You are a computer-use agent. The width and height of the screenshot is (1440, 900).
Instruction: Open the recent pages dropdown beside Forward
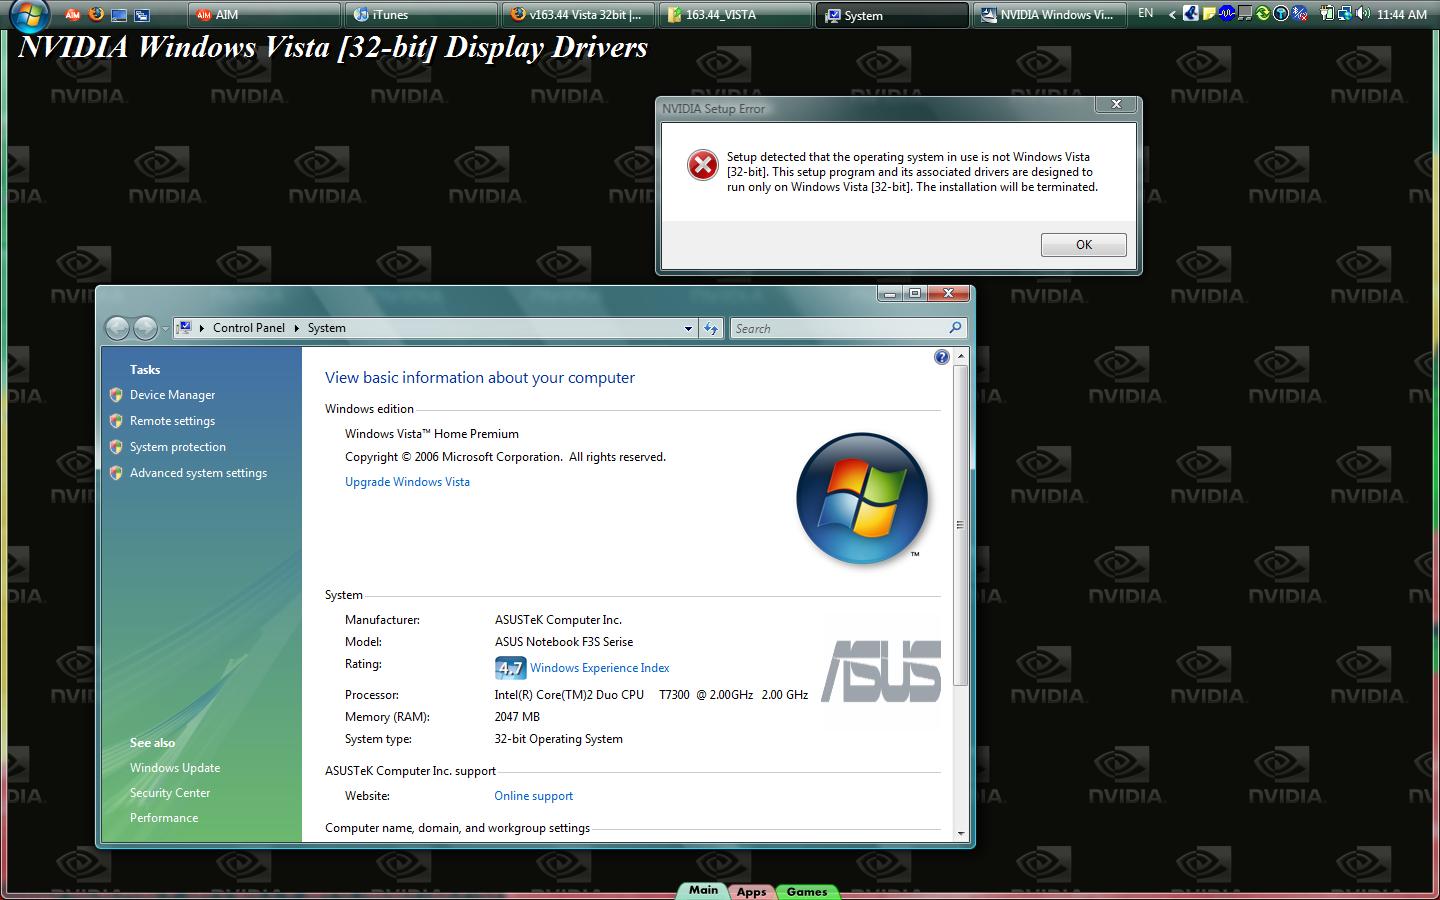pos(165,329)
